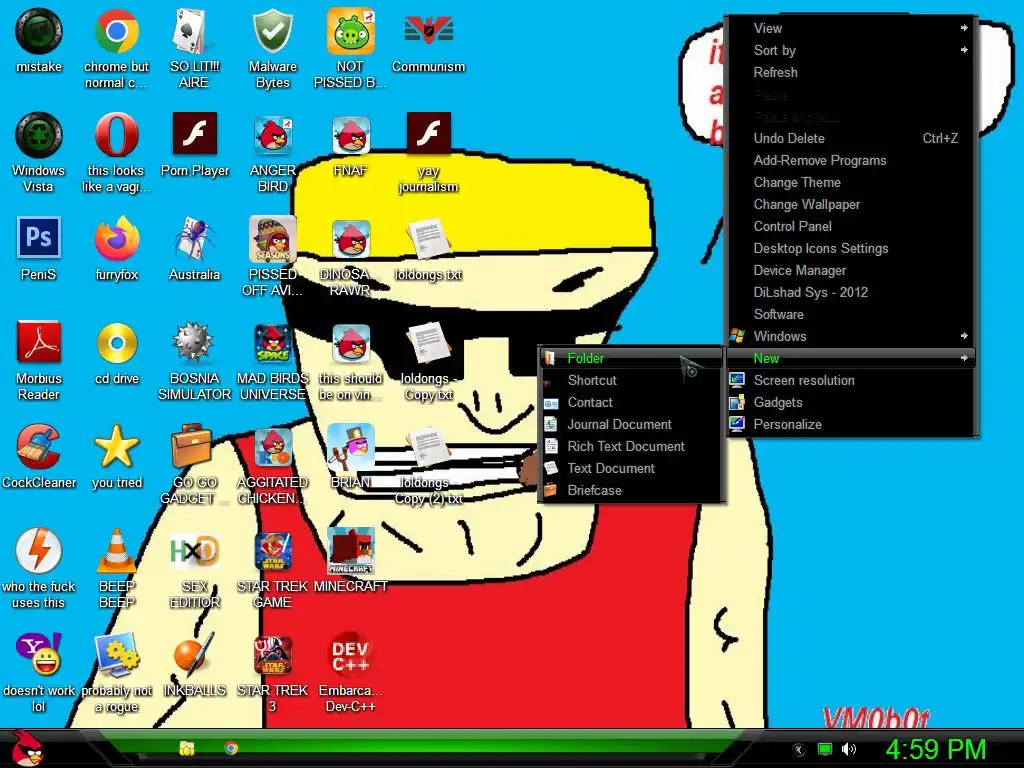The width and height of the screenshot is (1024, 768).
Task: Select the 'cd drive' disc icon
Action: point(116,342)
